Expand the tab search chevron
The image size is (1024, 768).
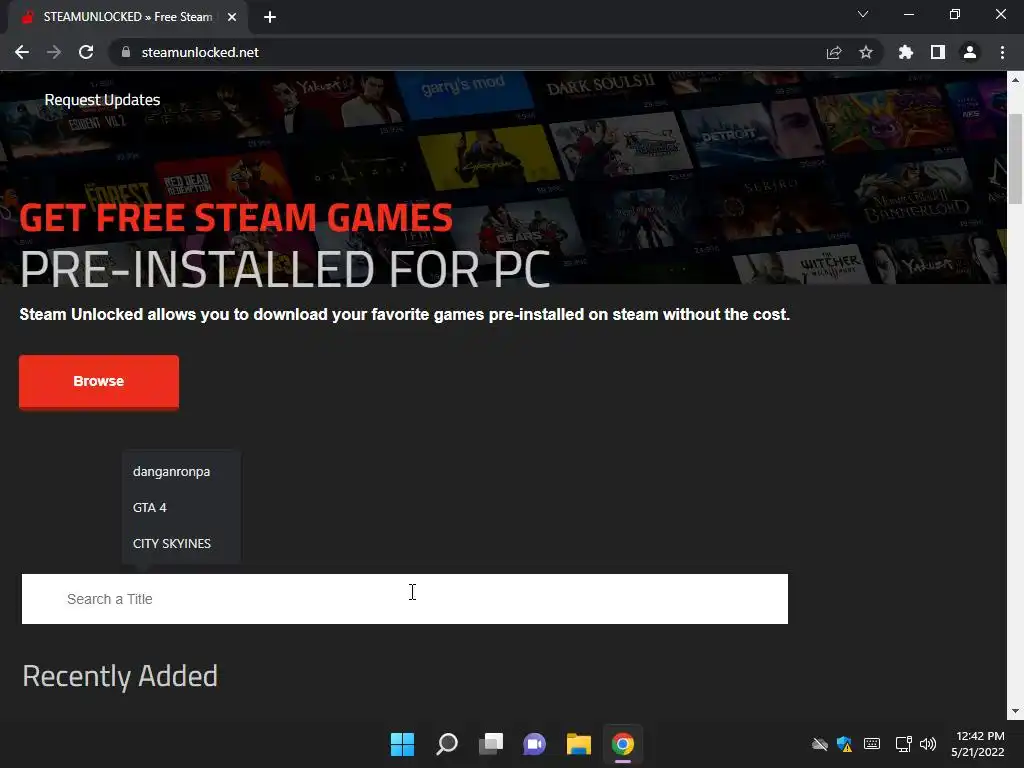[863, 14]
